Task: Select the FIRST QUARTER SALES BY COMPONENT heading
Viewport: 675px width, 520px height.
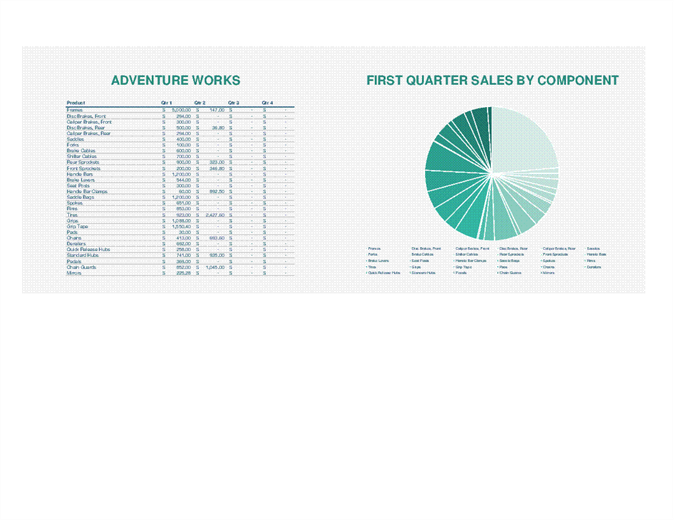Action: (492, 80)
